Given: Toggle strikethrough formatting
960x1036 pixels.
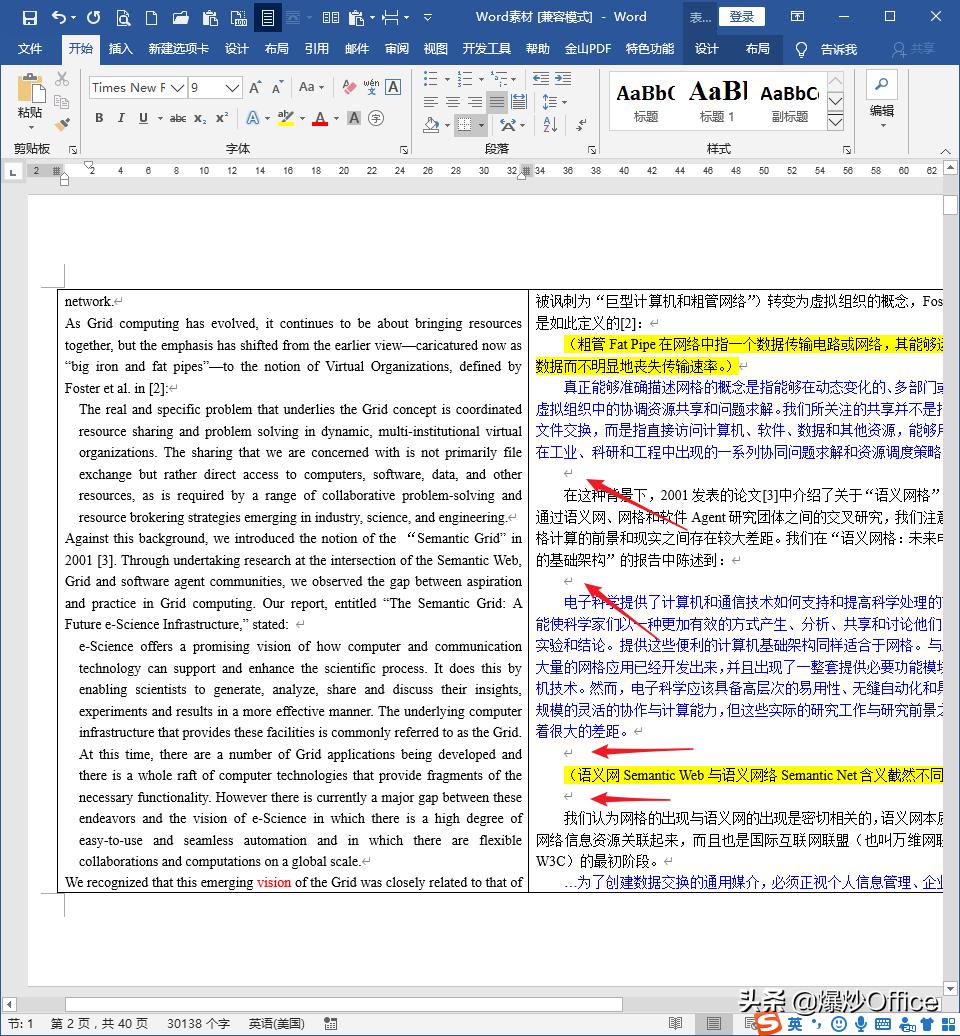Looking at the screenshot, I should (x=179, y=117).
